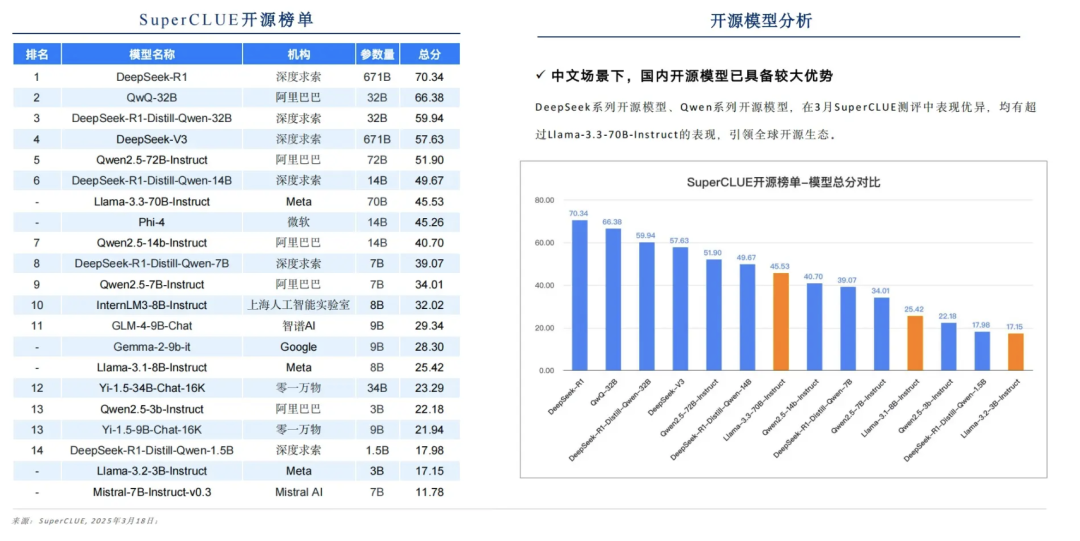This screenshot has height=541, width=1080.
Task: Select GLM-4-9B-Chat model name
Action: 152,326
